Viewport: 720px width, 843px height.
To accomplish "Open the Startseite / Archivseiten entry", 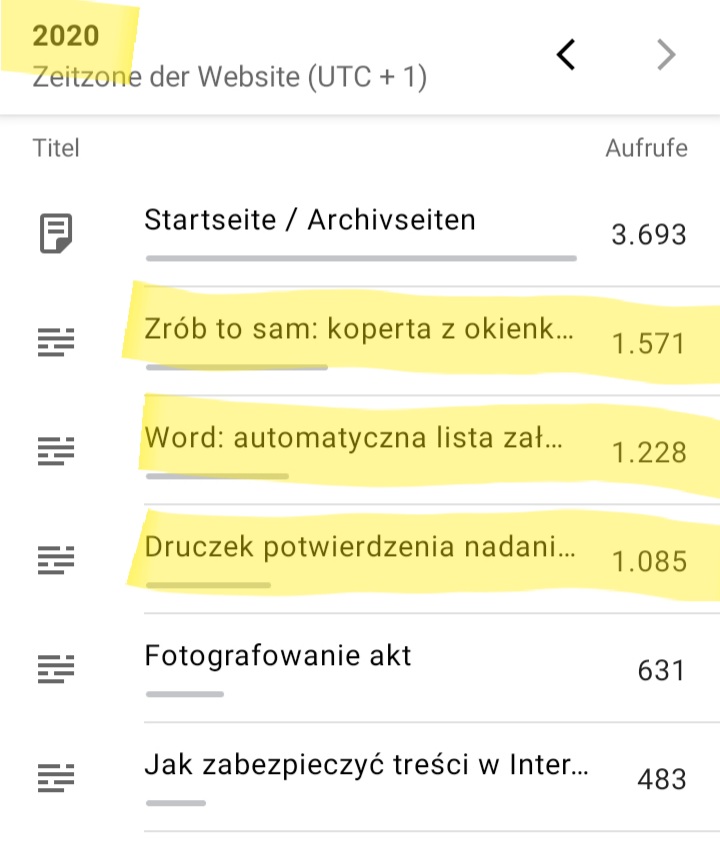I will point(310,220).
